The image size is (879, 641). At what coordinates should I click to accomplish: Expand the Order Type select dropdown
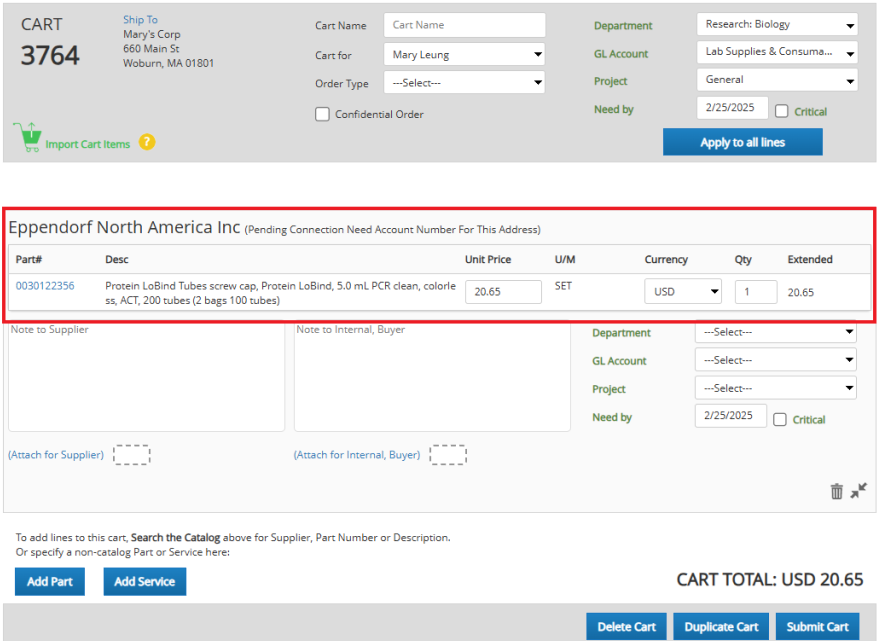click(x=464, y=82)
